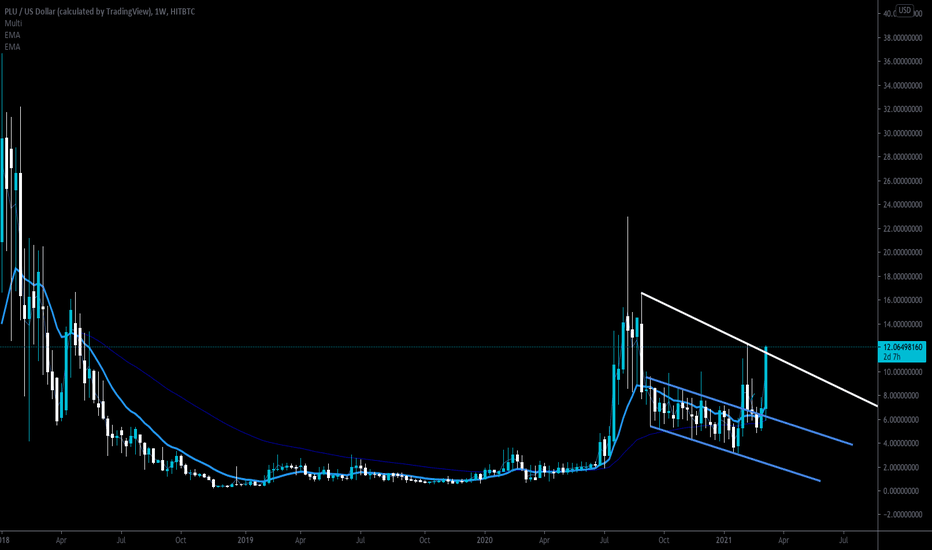Click the current price label 12.06498160
Screen dimensions: 932x550
(902, 347)
